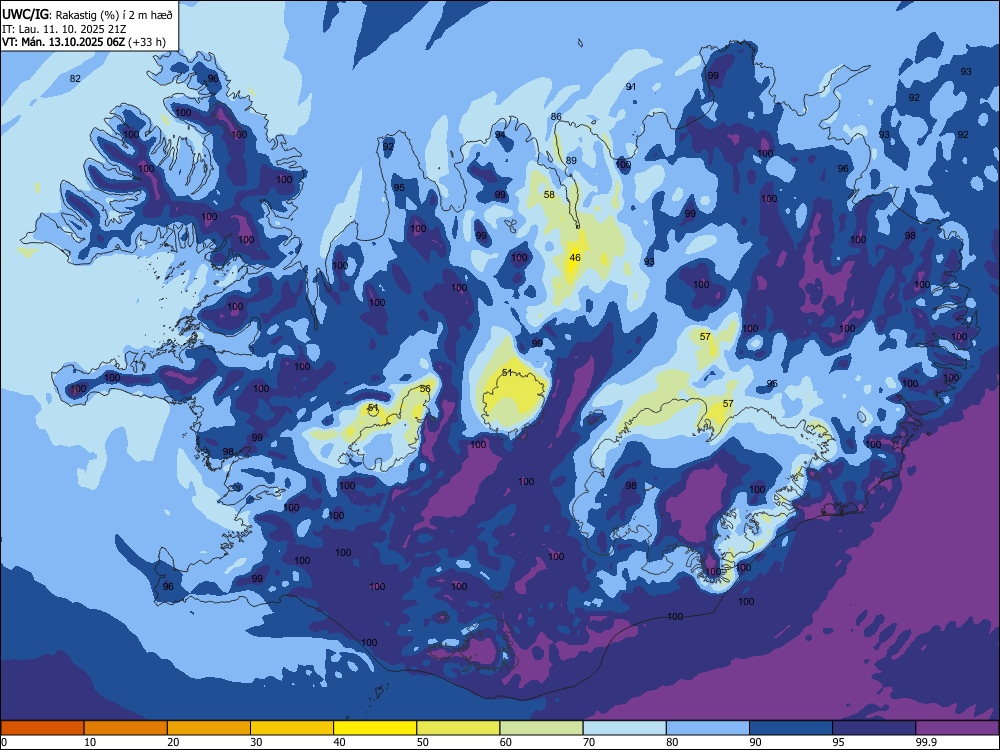Screen dimensions: 1000x750
Task: Click the 'IT: Lau. 11. 10. 2025 21Z' line
Action: coord(64,29)
